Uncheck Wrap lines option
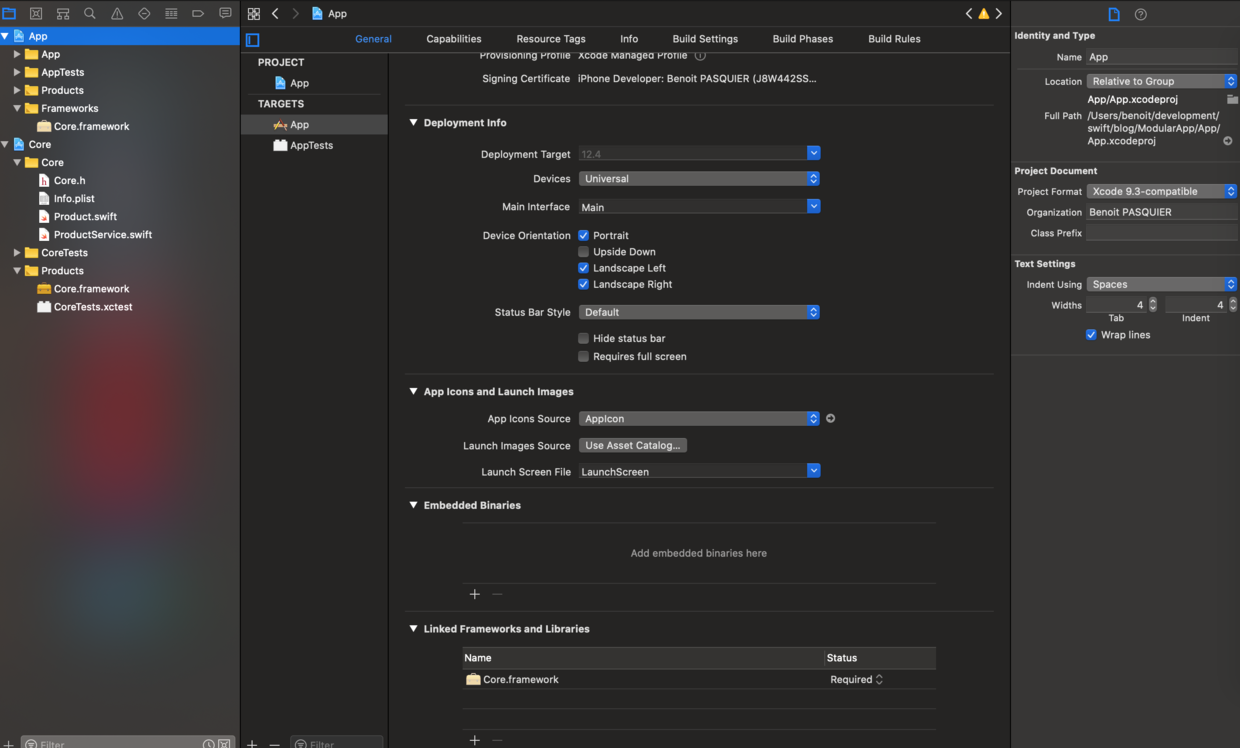This screenshot has height=748, width=1240. pyautogui.click(x=1091, y=335)
